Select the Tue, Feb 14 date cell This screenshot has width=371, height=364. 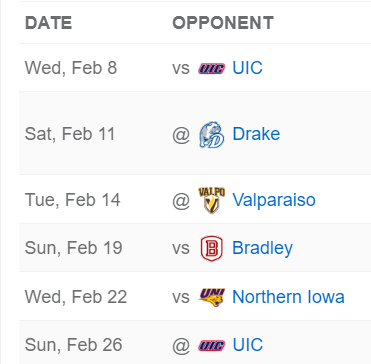coord(73,200)
